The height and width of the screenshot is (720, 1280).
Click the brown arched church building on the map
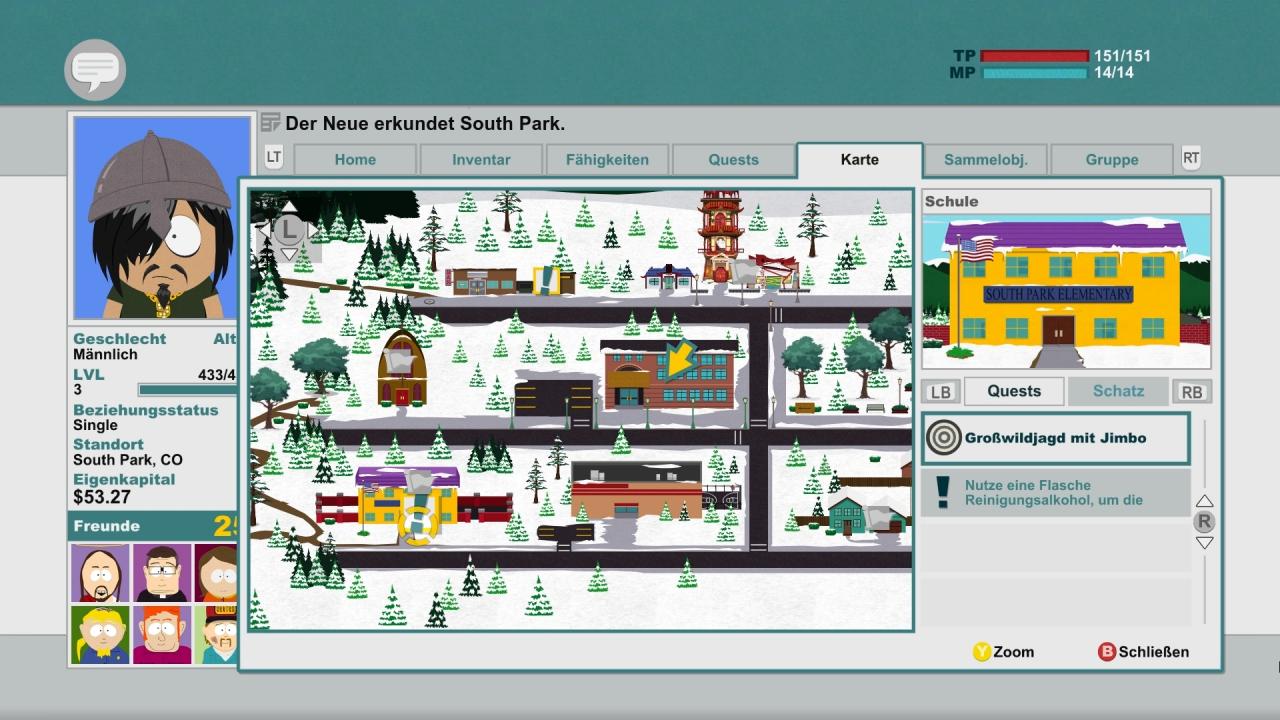(x=402, y=367)
